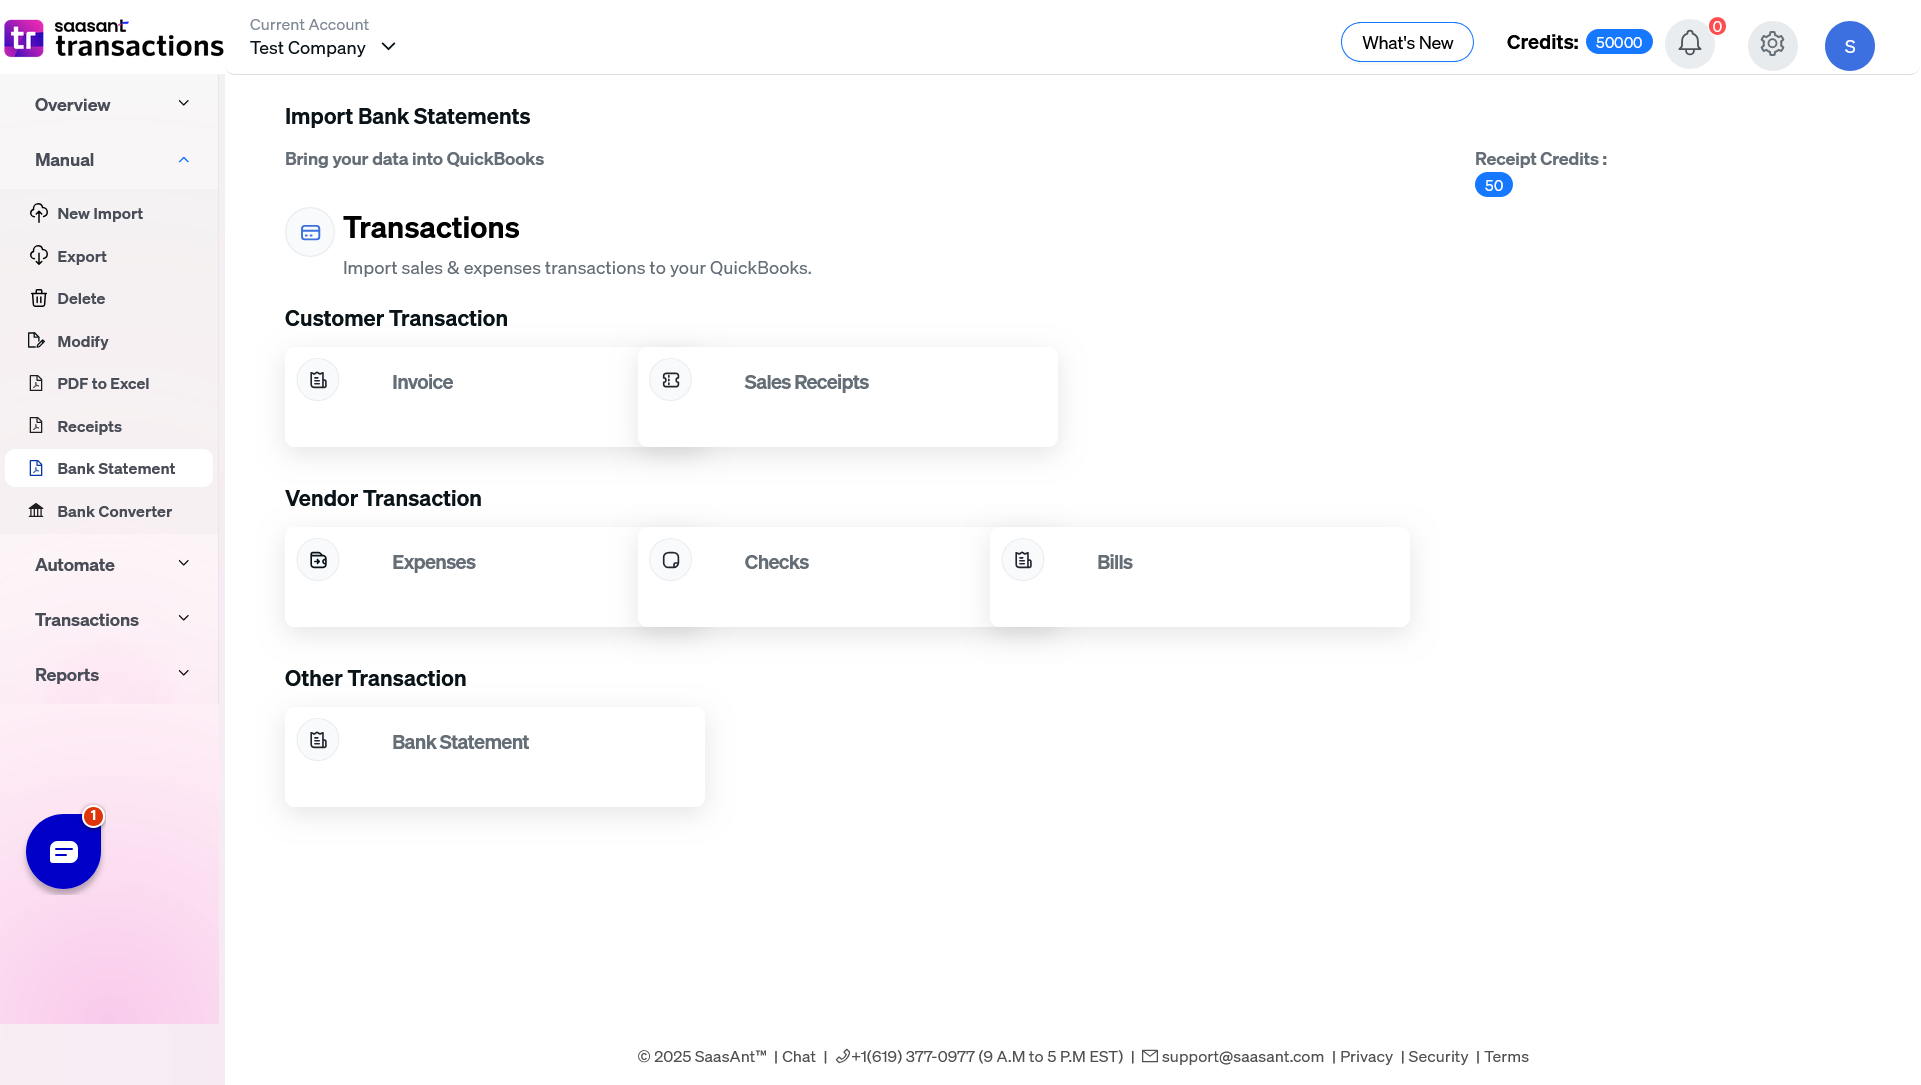1921x1085 pixels.
Task: Open the Privacy footer link
Action: click(x=1366, y=1057)
